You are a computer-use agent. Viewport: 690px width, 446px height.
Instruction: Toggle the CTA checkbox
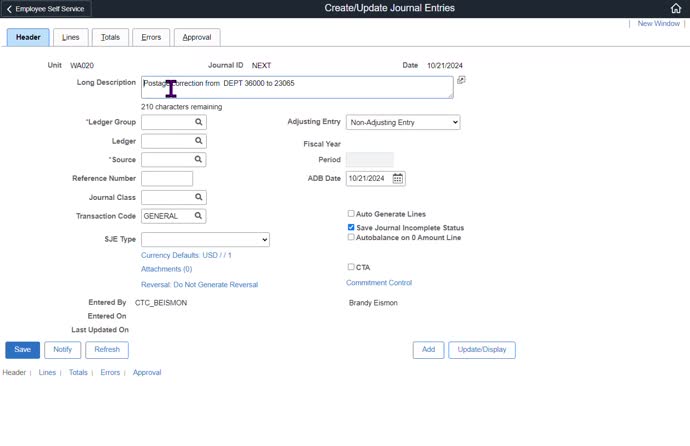tap(351, 267)
